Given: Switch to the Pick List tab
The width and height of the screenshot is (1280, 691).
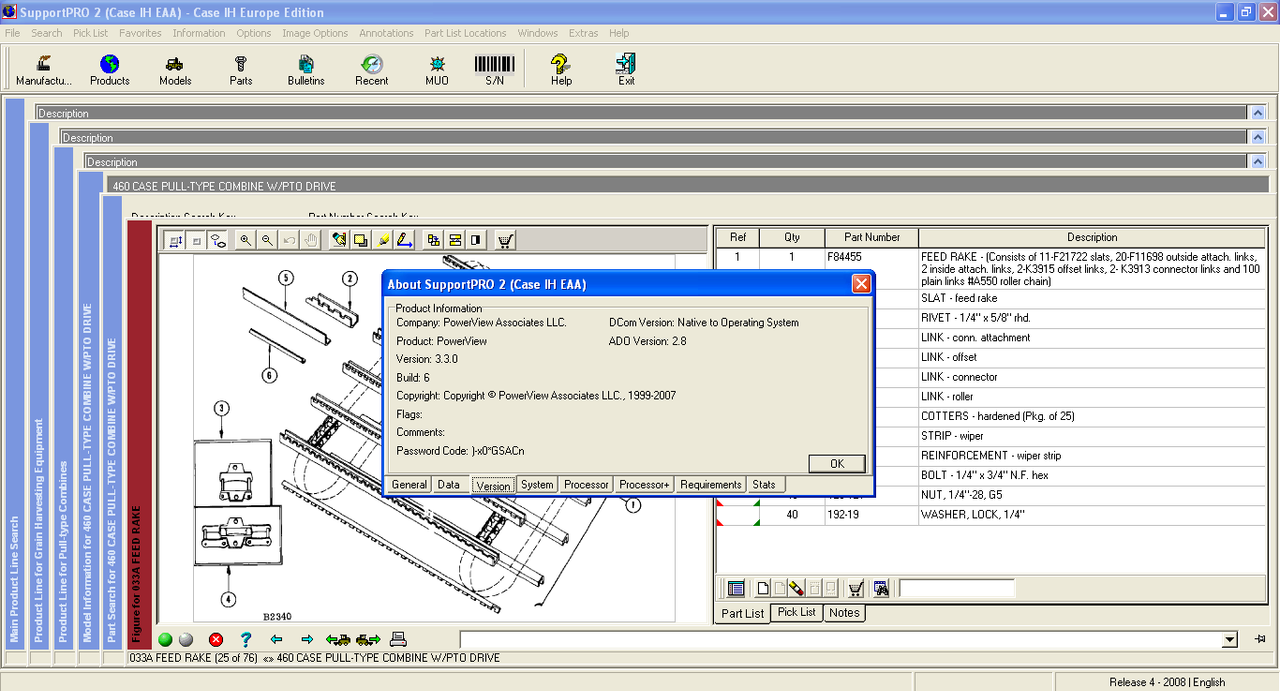Looking at the screenshot, I should pos(796,612).
